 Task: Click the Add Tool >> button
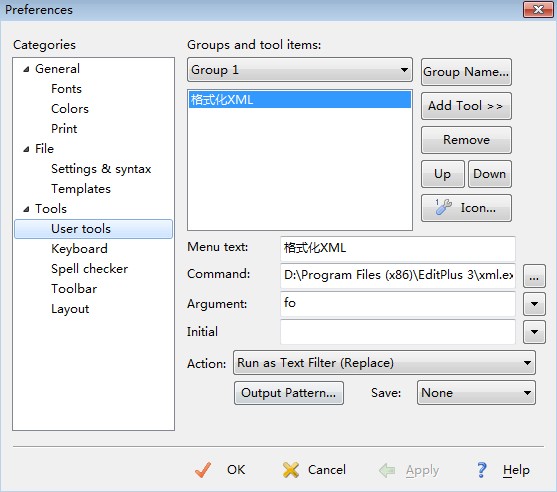coord(466,106)
